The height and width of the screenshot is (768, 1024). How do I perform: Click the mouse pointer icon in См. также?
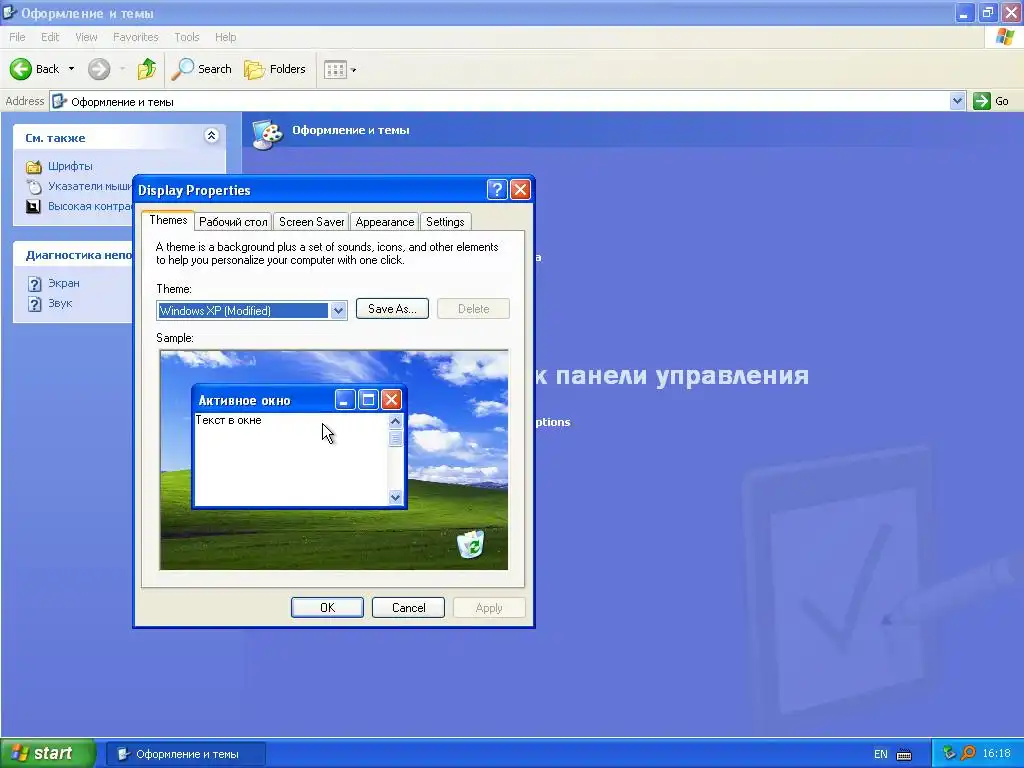33,187
